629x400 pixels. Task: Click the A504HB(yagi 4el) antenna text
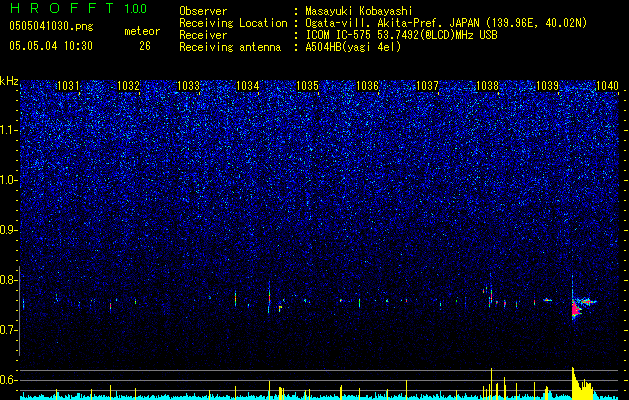(x=353, y=47)
